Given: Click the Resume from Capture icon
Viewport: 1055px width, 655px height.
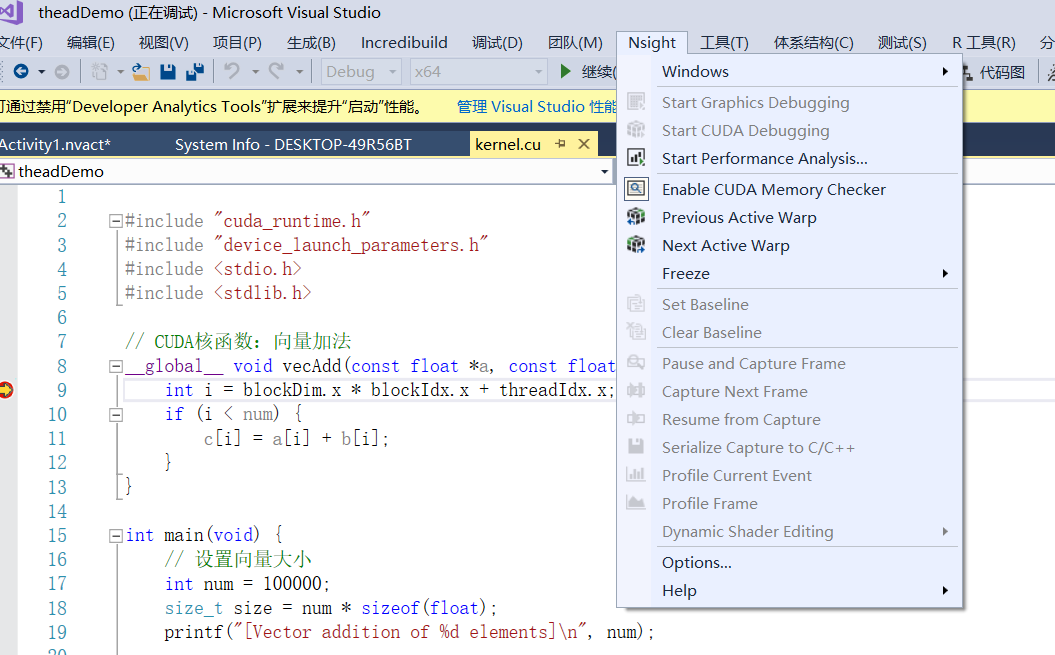Looking at the screenshot, I should (636, 419).
